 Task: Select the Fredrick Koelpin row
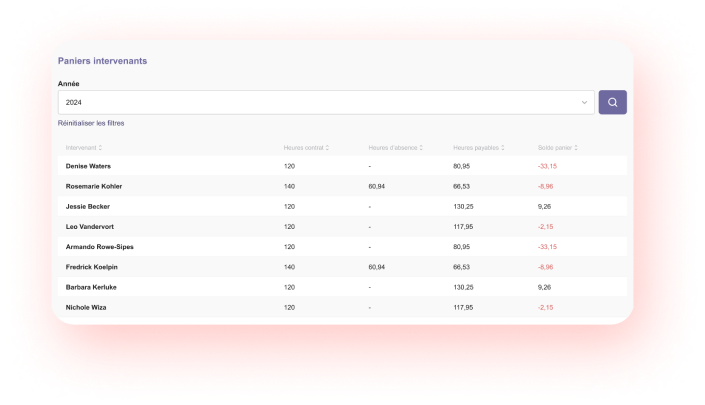(92, 267)
